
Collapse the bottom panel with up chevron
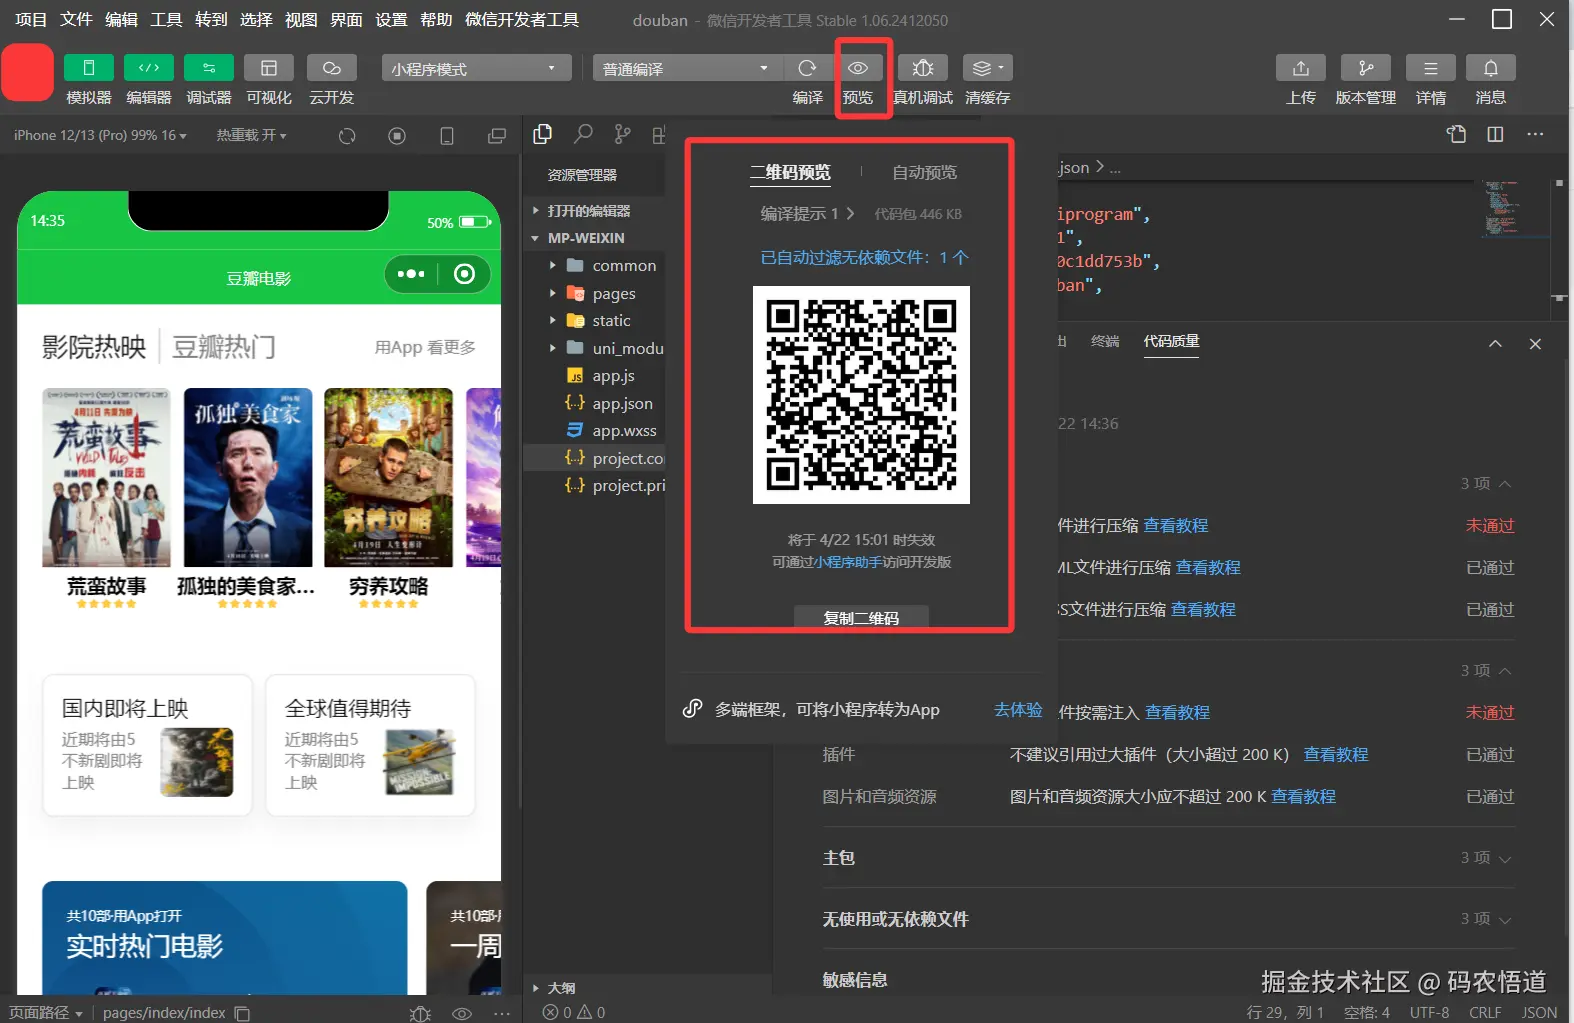coord(1495,344)
